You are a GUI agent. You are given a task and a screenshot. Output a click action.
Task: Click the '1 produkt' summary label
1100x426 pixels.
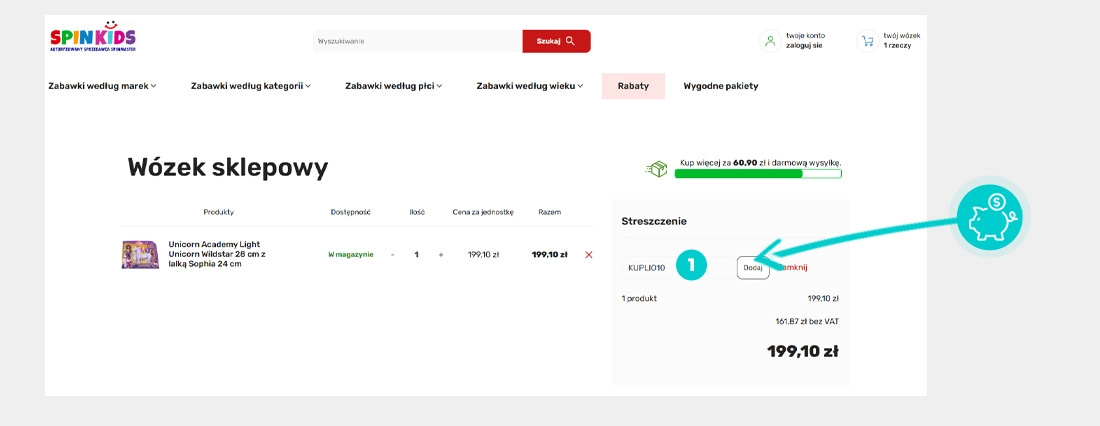click(639, 298)
